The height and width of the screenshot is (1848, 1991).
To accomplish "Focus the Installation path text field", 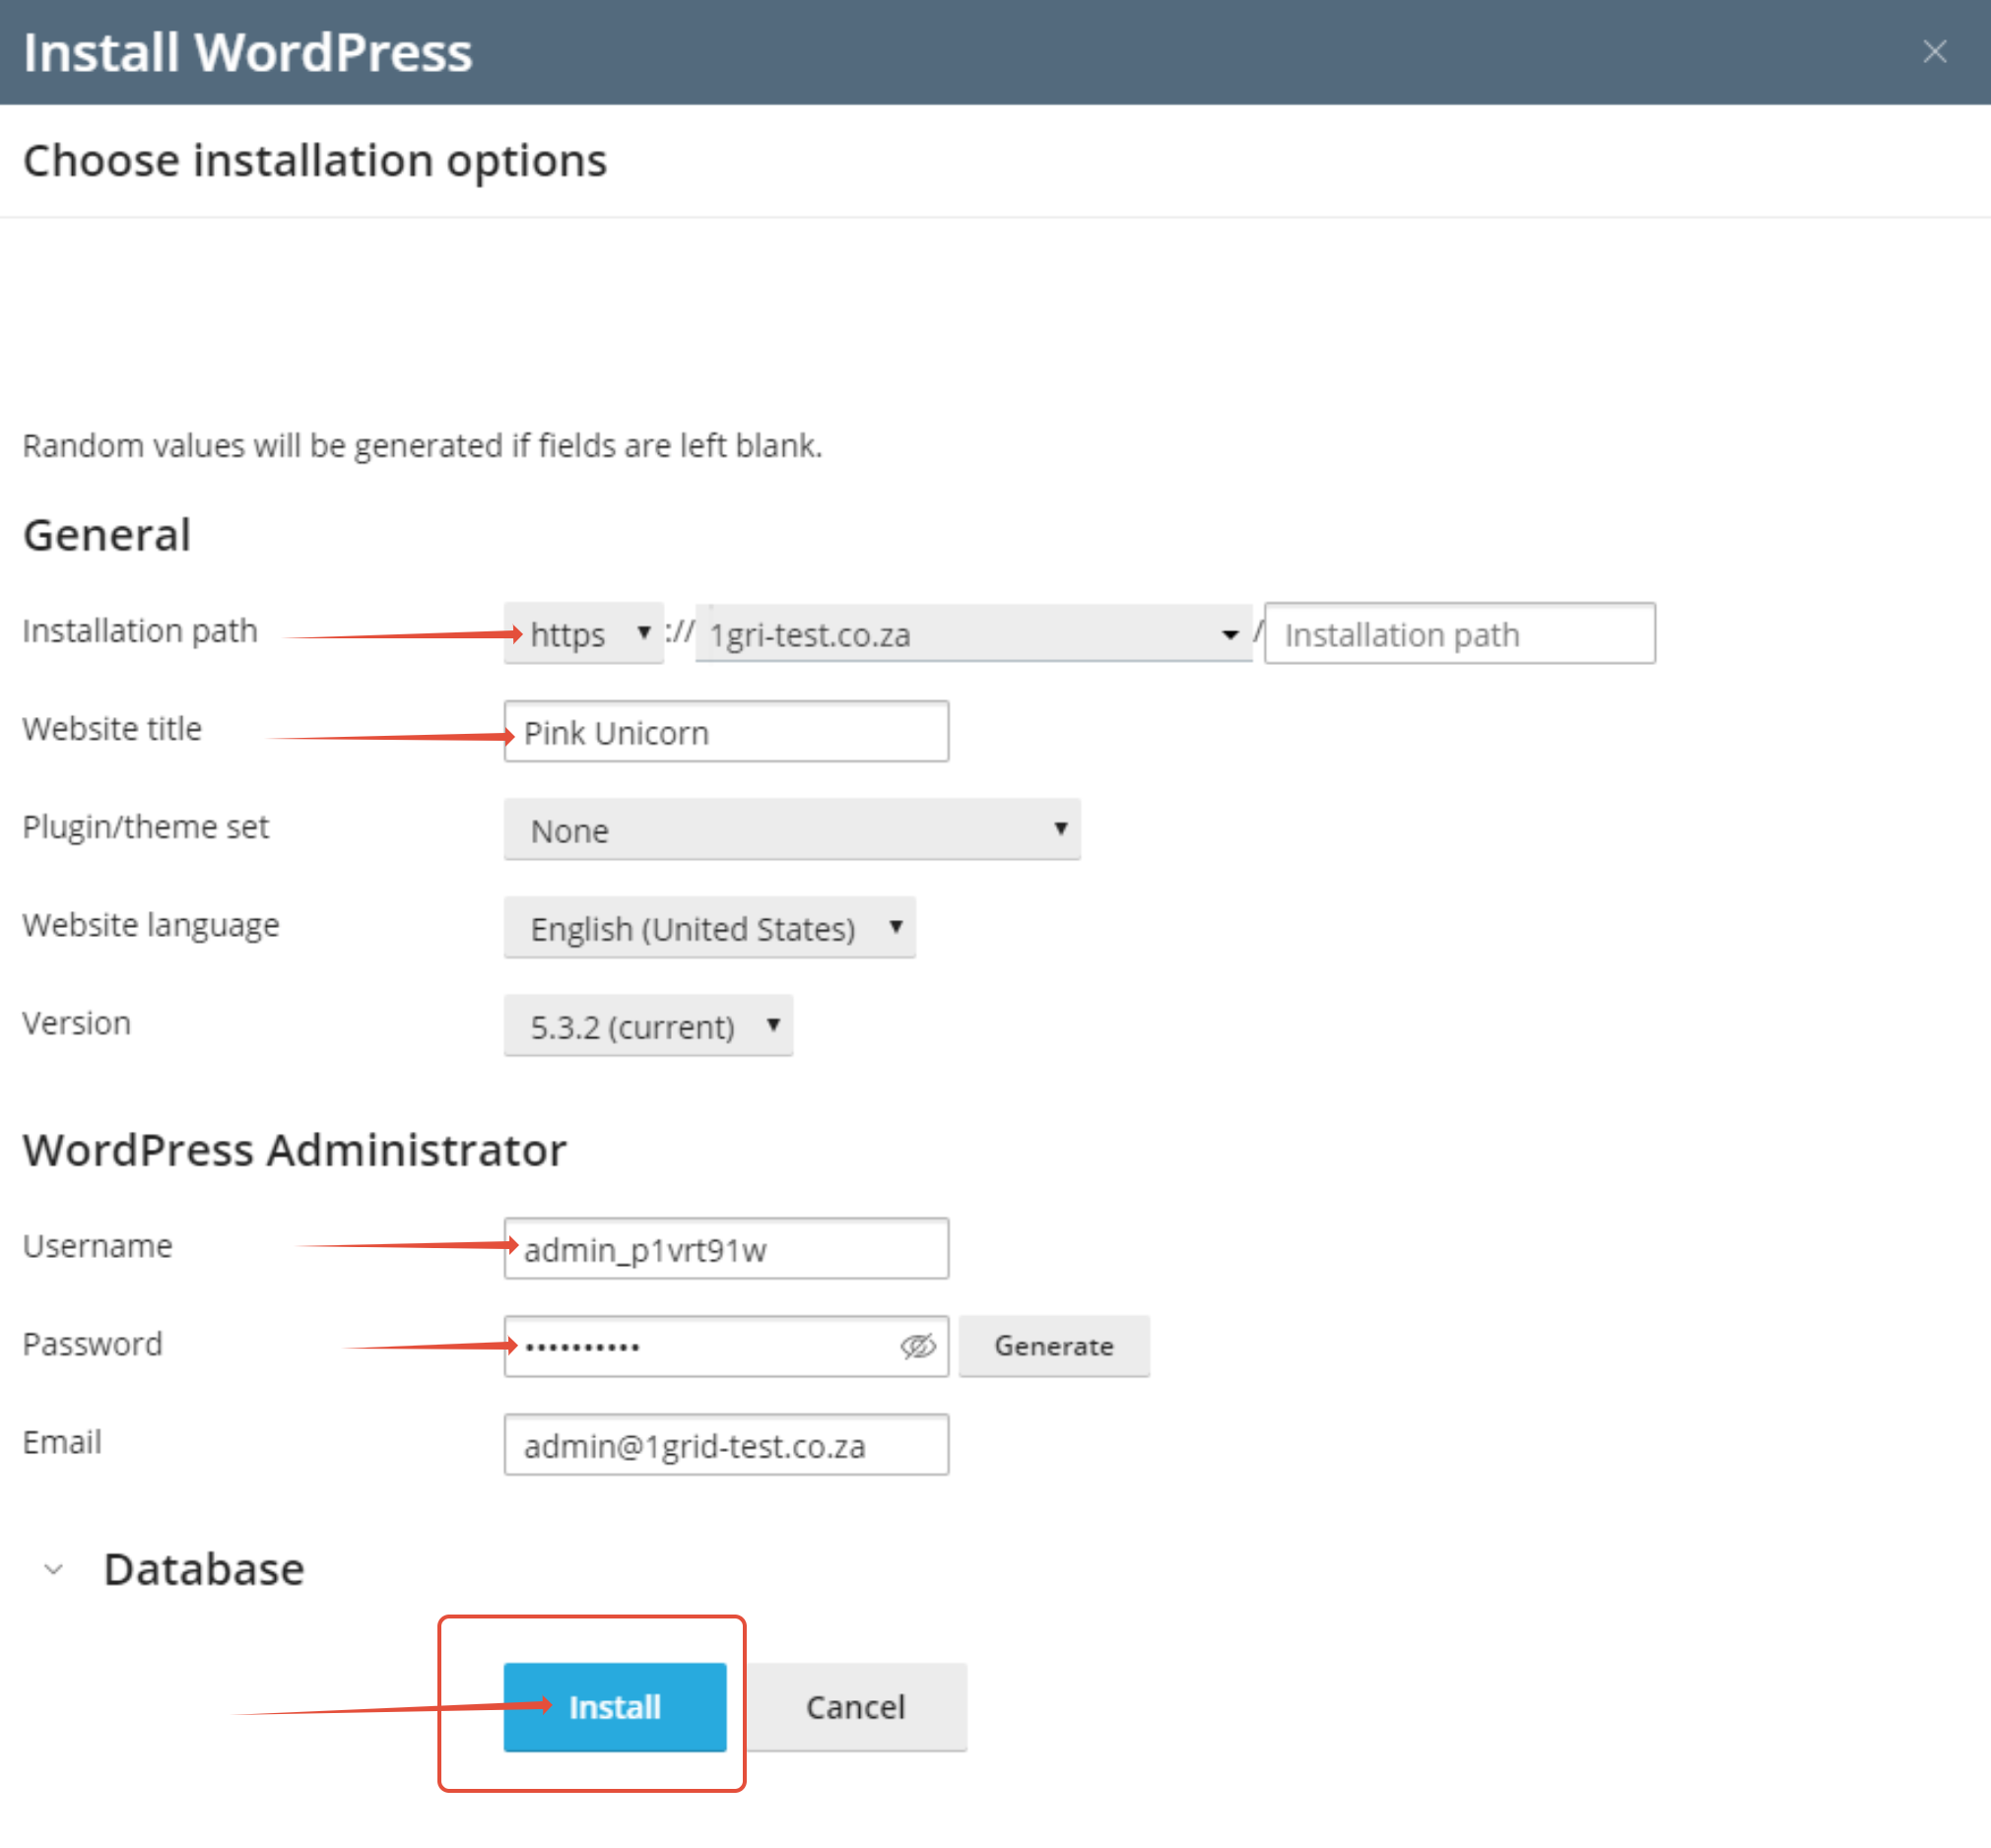I will coord(1458,634).
